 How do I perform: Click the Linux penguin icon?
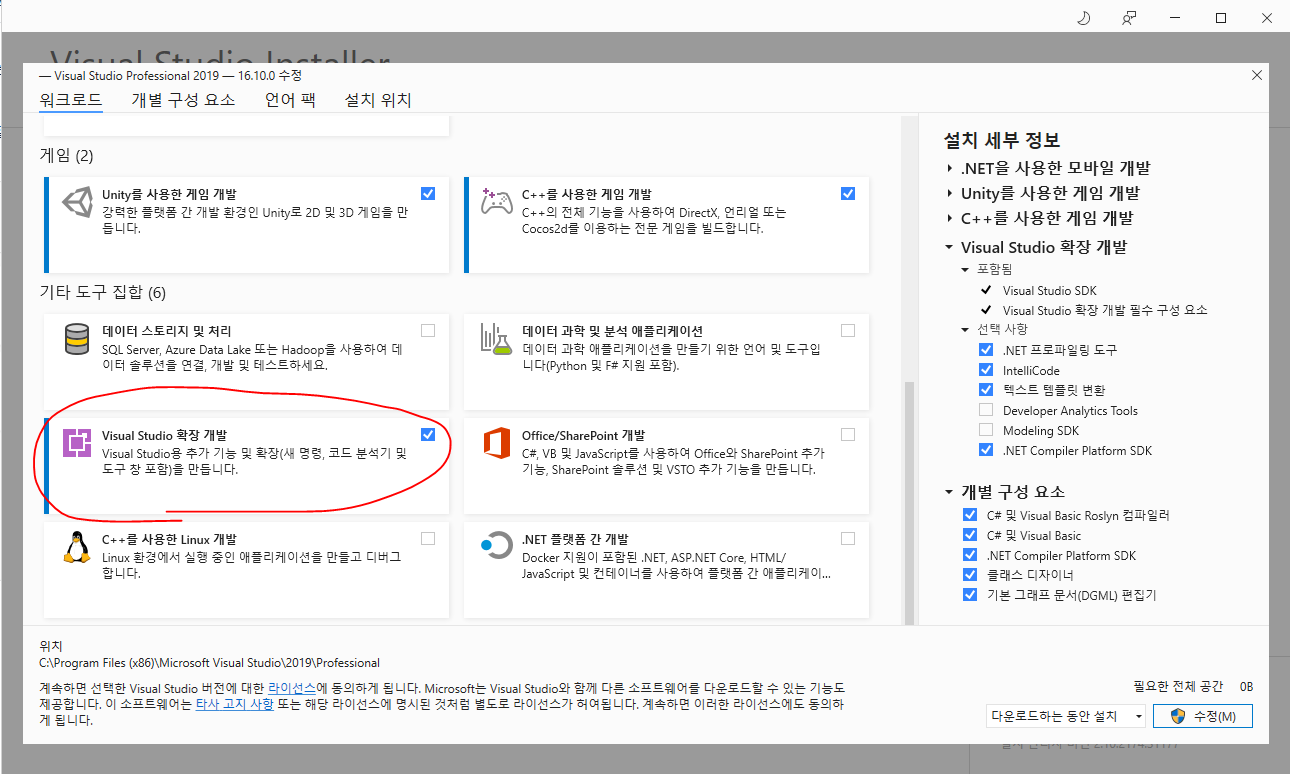click(77, 547)
